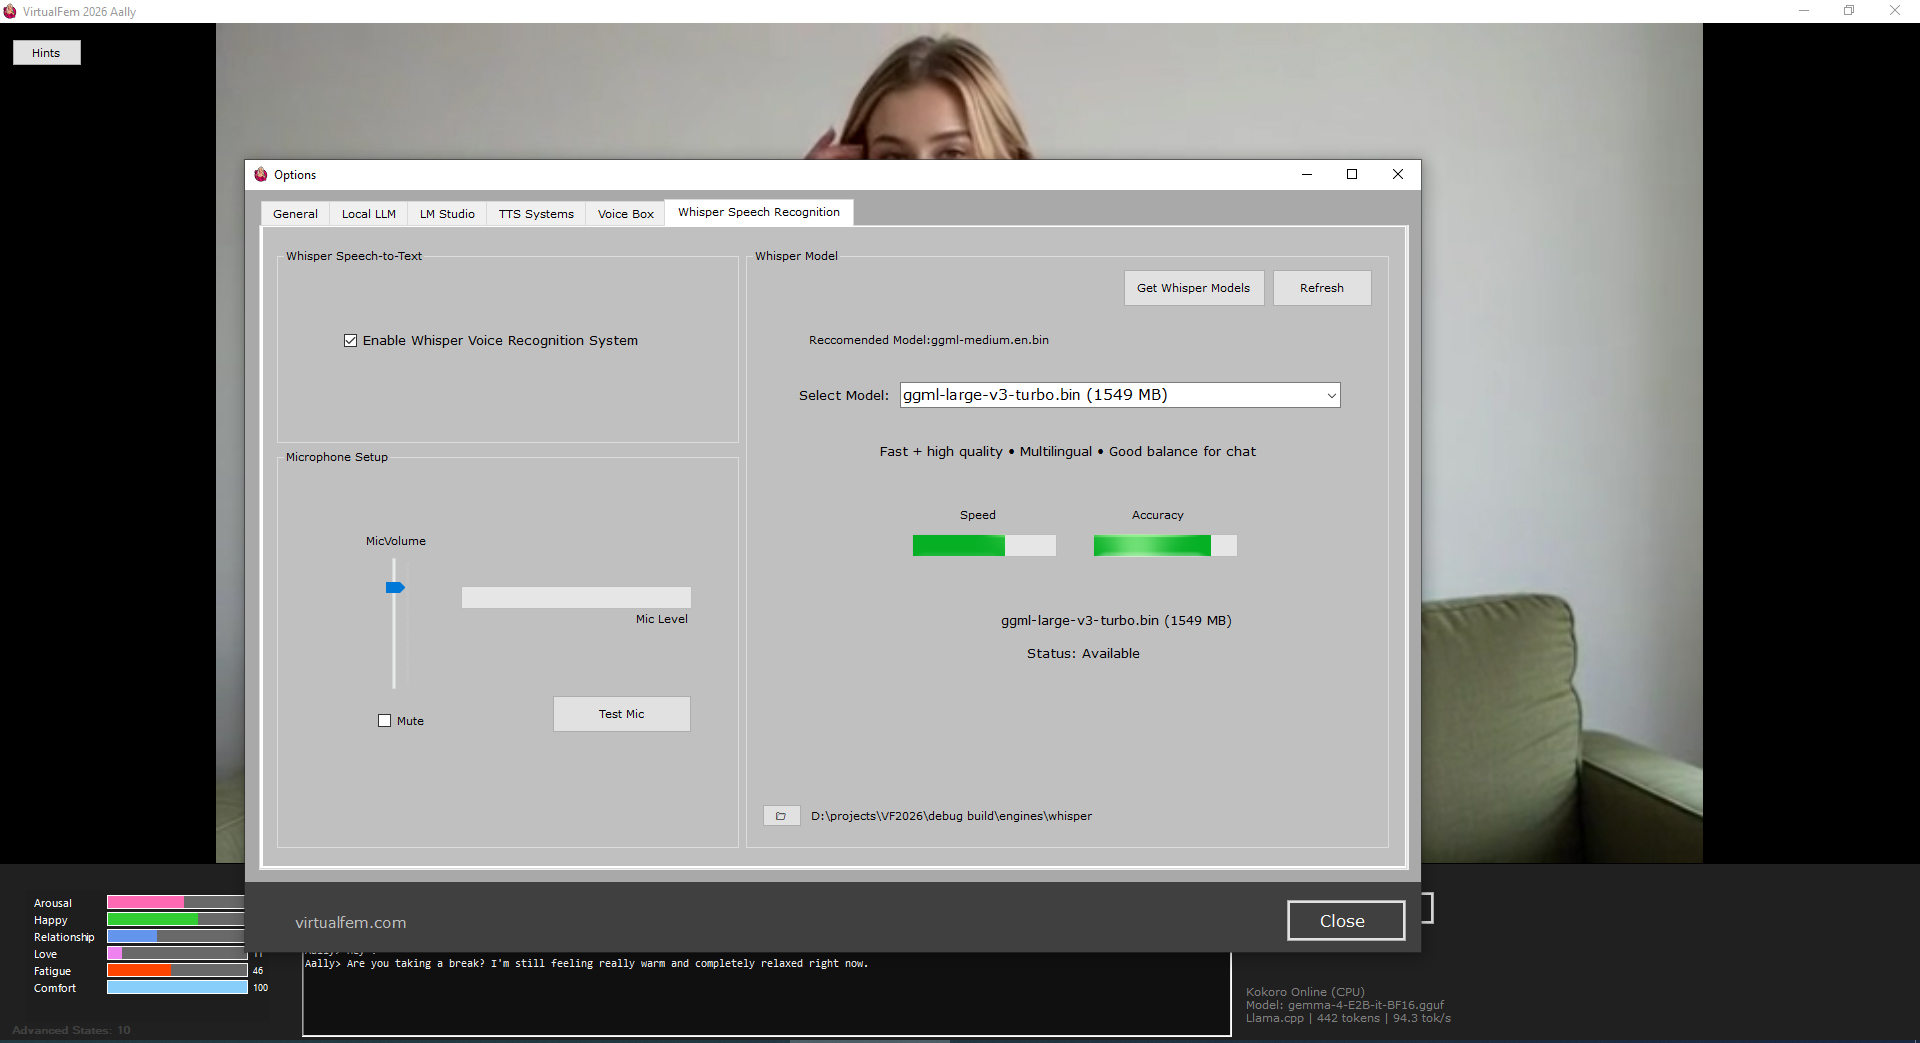Click the Options dialog app icon
The image size is (1920, 1043).
[x=261, y=174]
